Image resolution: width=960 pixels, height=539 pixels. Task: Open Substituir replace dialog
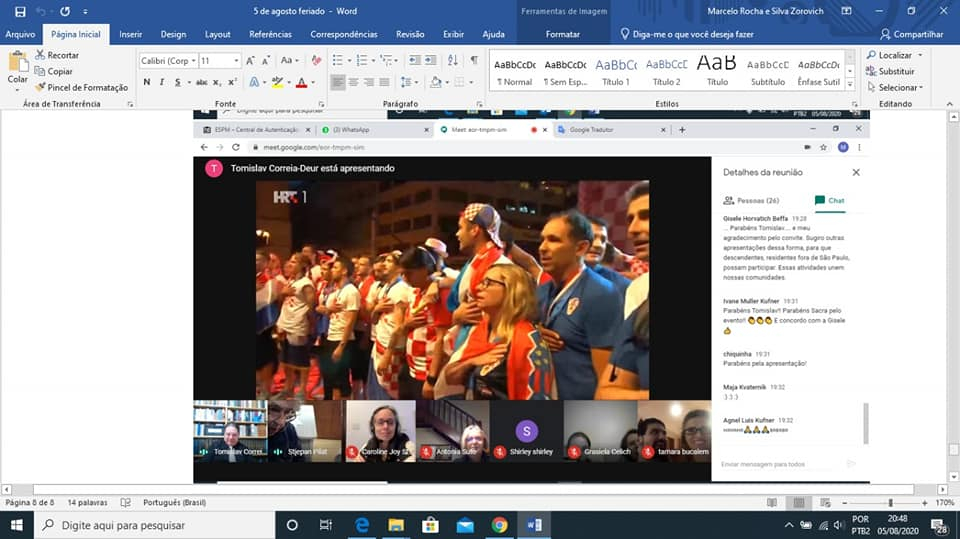point(890,71)
